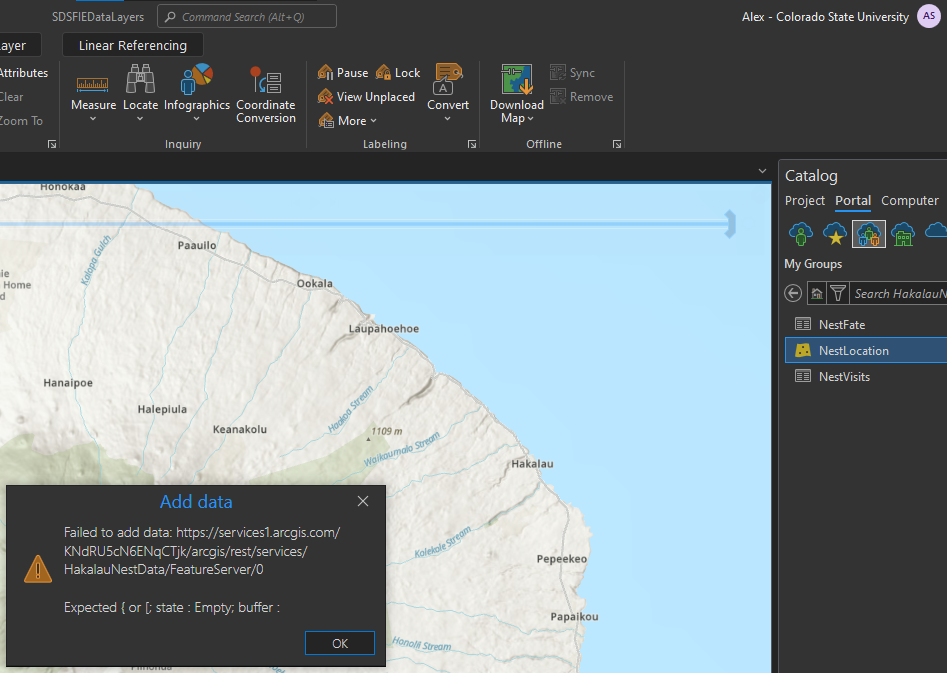
Task: Click the Download Map icon
Action: point(517,79)
